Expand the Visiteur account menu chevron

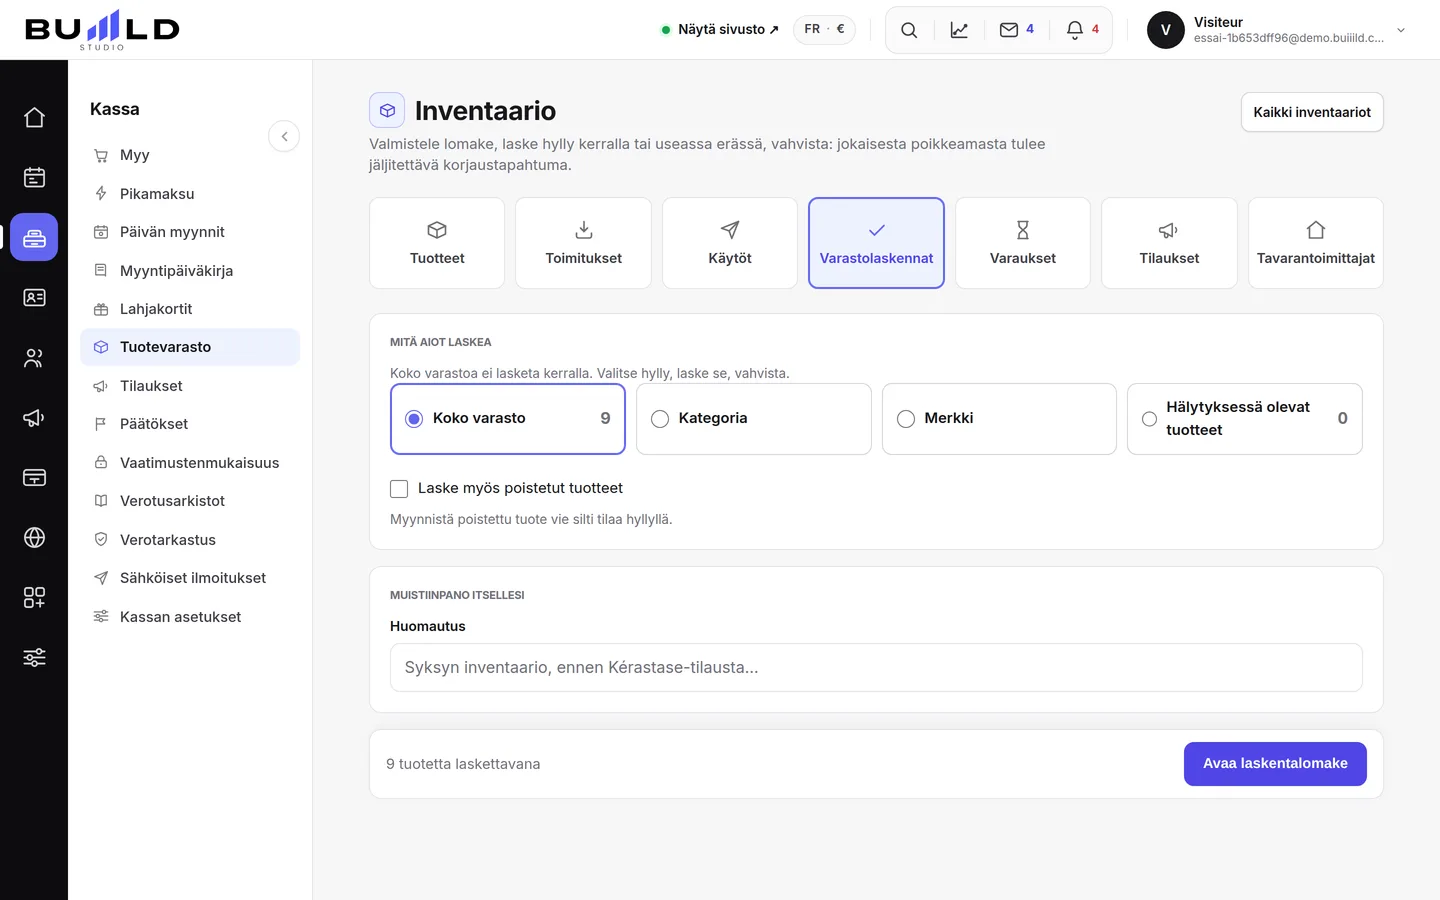(1401, 30)
